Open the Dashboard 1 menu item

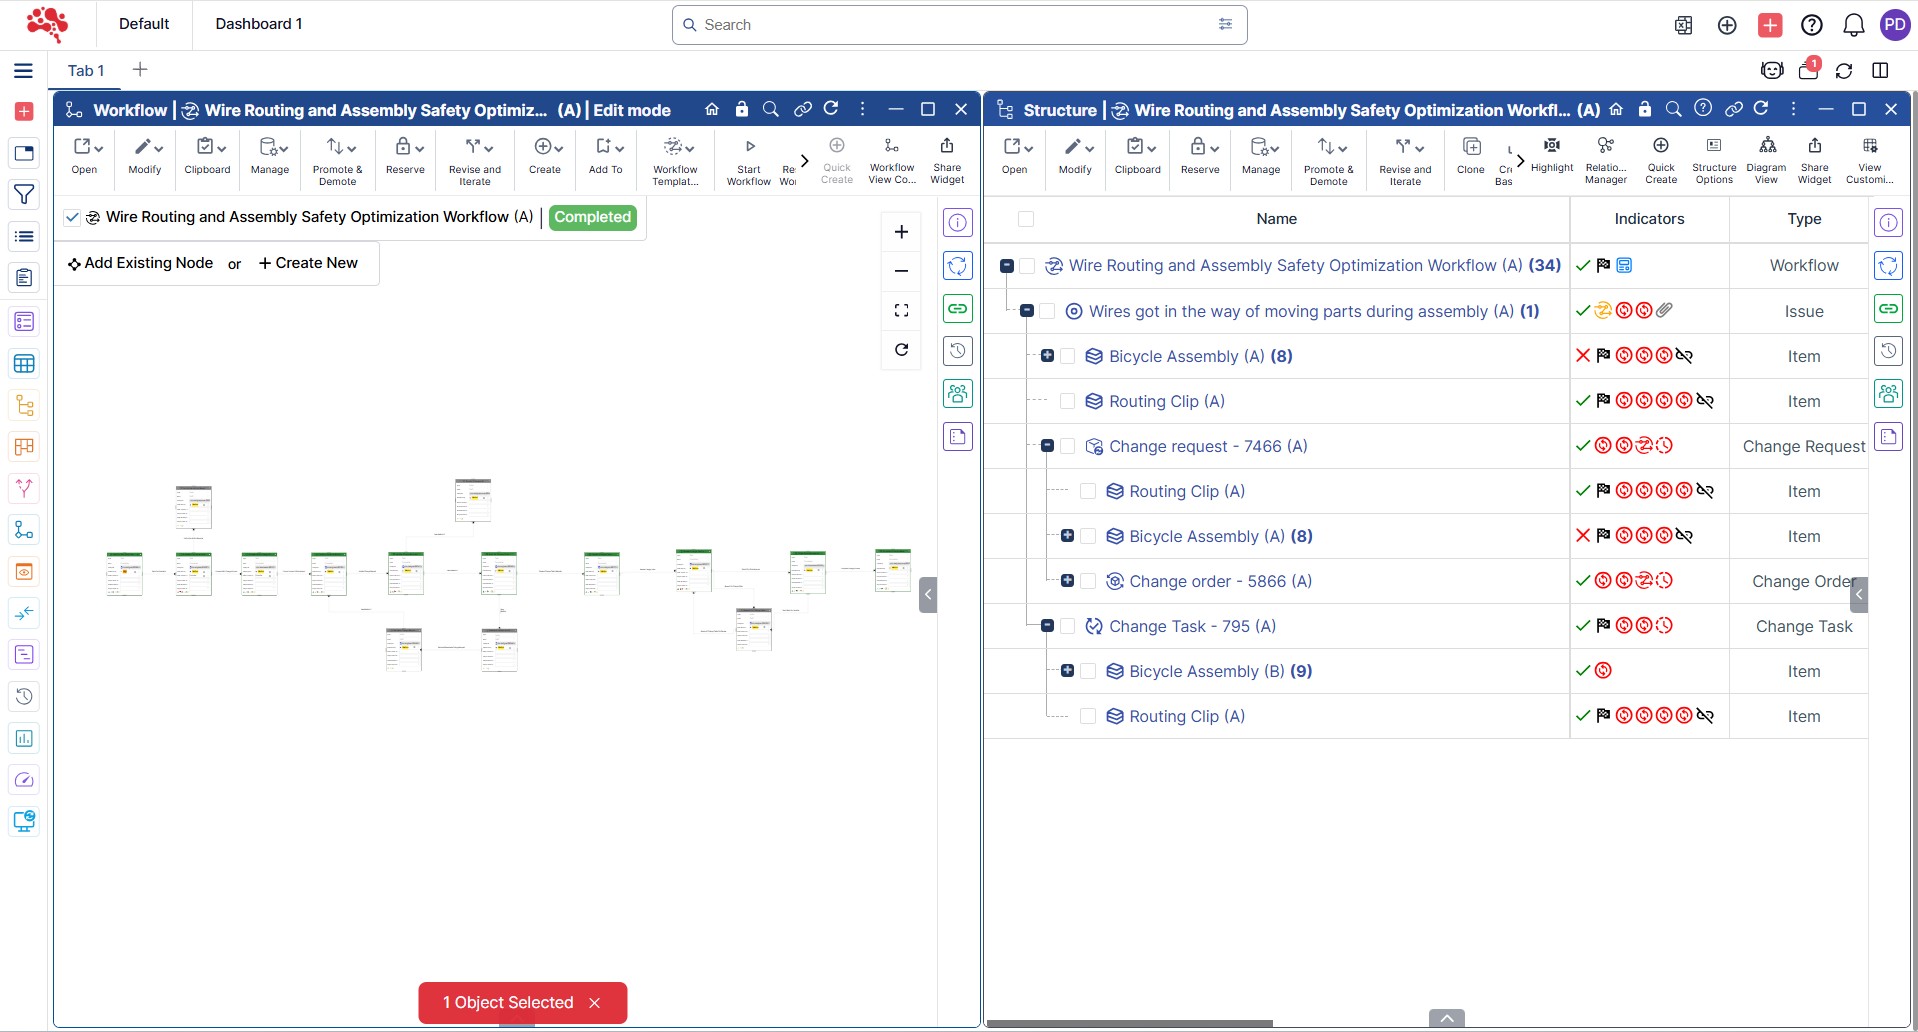[x=258, y=24]
